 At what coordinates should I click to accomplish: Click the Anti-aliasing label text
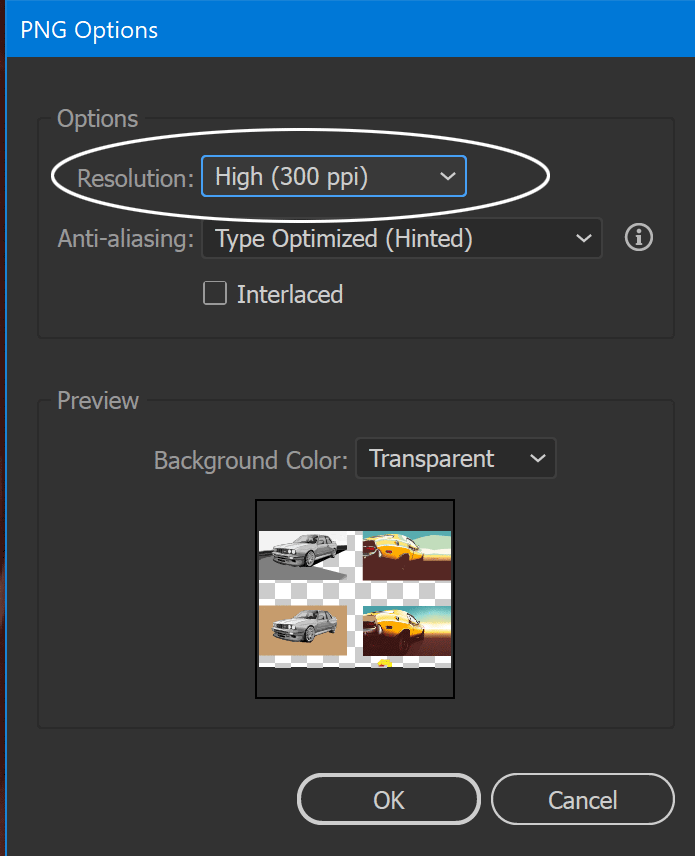point(125,239)
